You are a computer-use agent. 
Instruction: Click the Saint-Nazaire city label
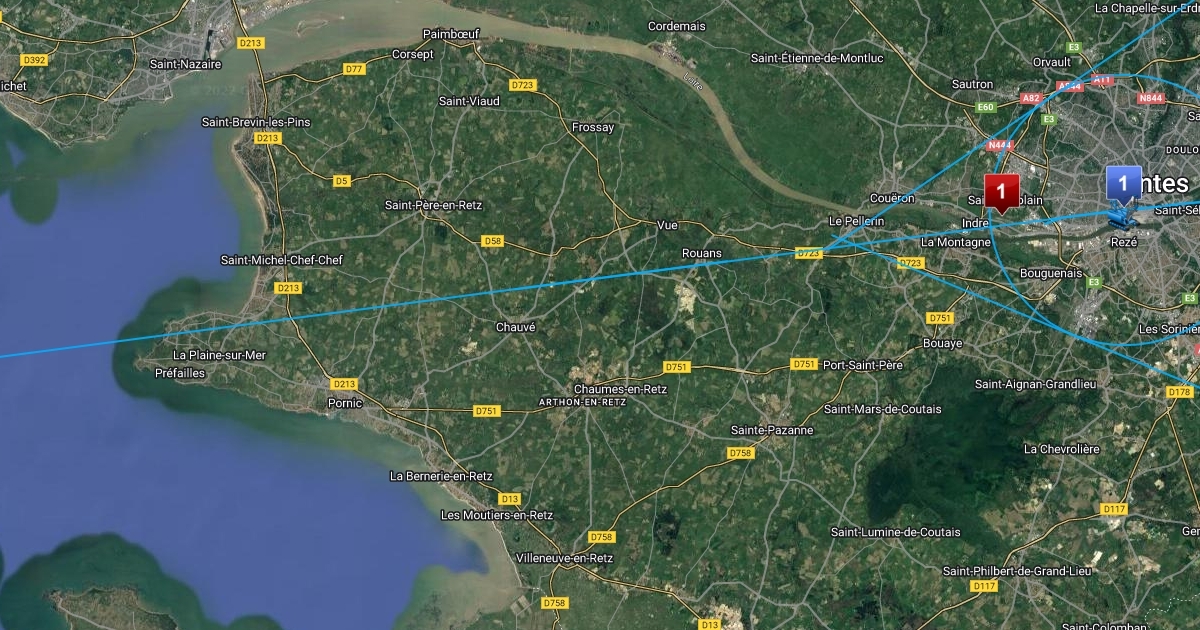185,64
